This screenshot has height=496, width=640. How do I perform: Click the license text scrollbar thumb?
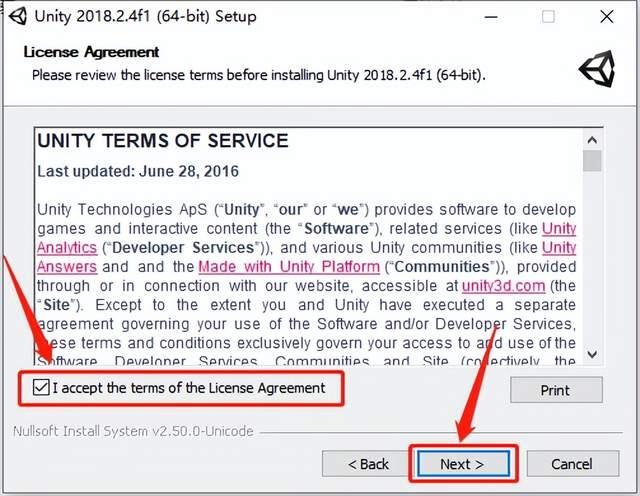(592, 161)
